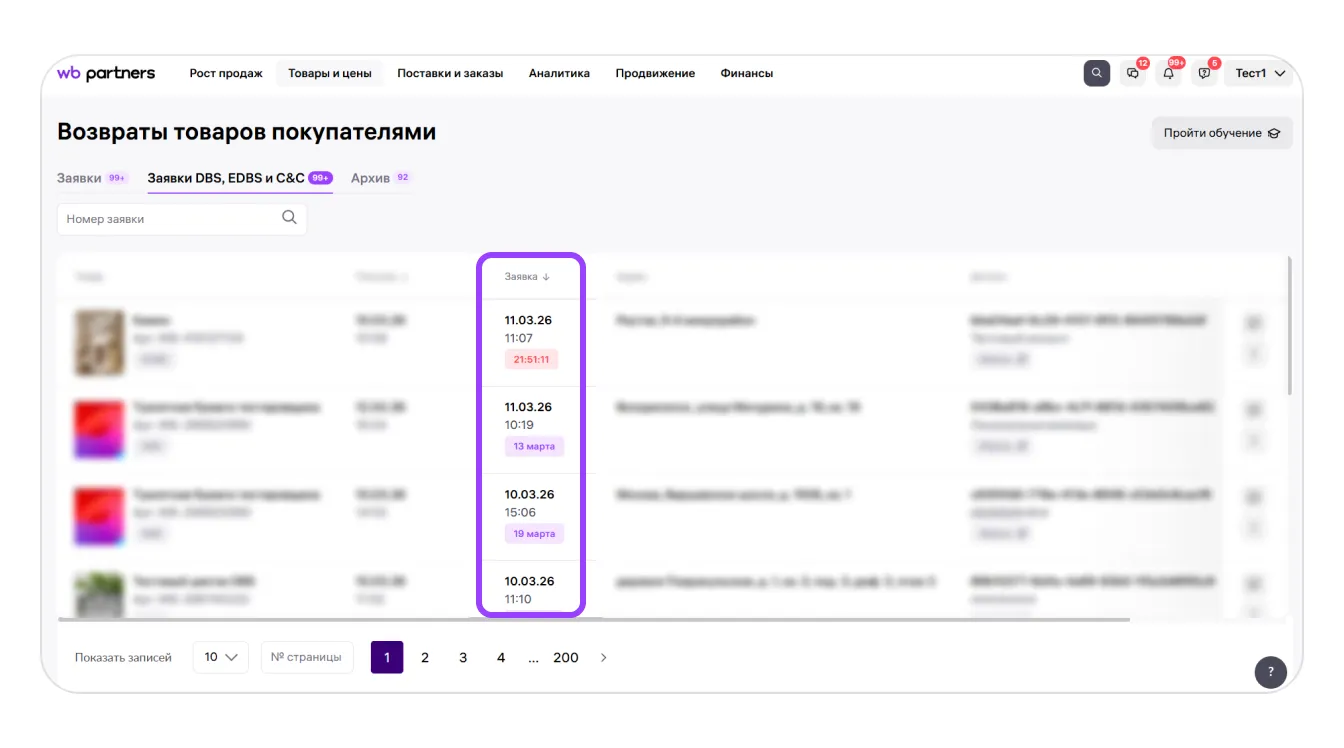Open the records-per-page dropdown showing 10

pyautogui.click(x=220, y=657)
